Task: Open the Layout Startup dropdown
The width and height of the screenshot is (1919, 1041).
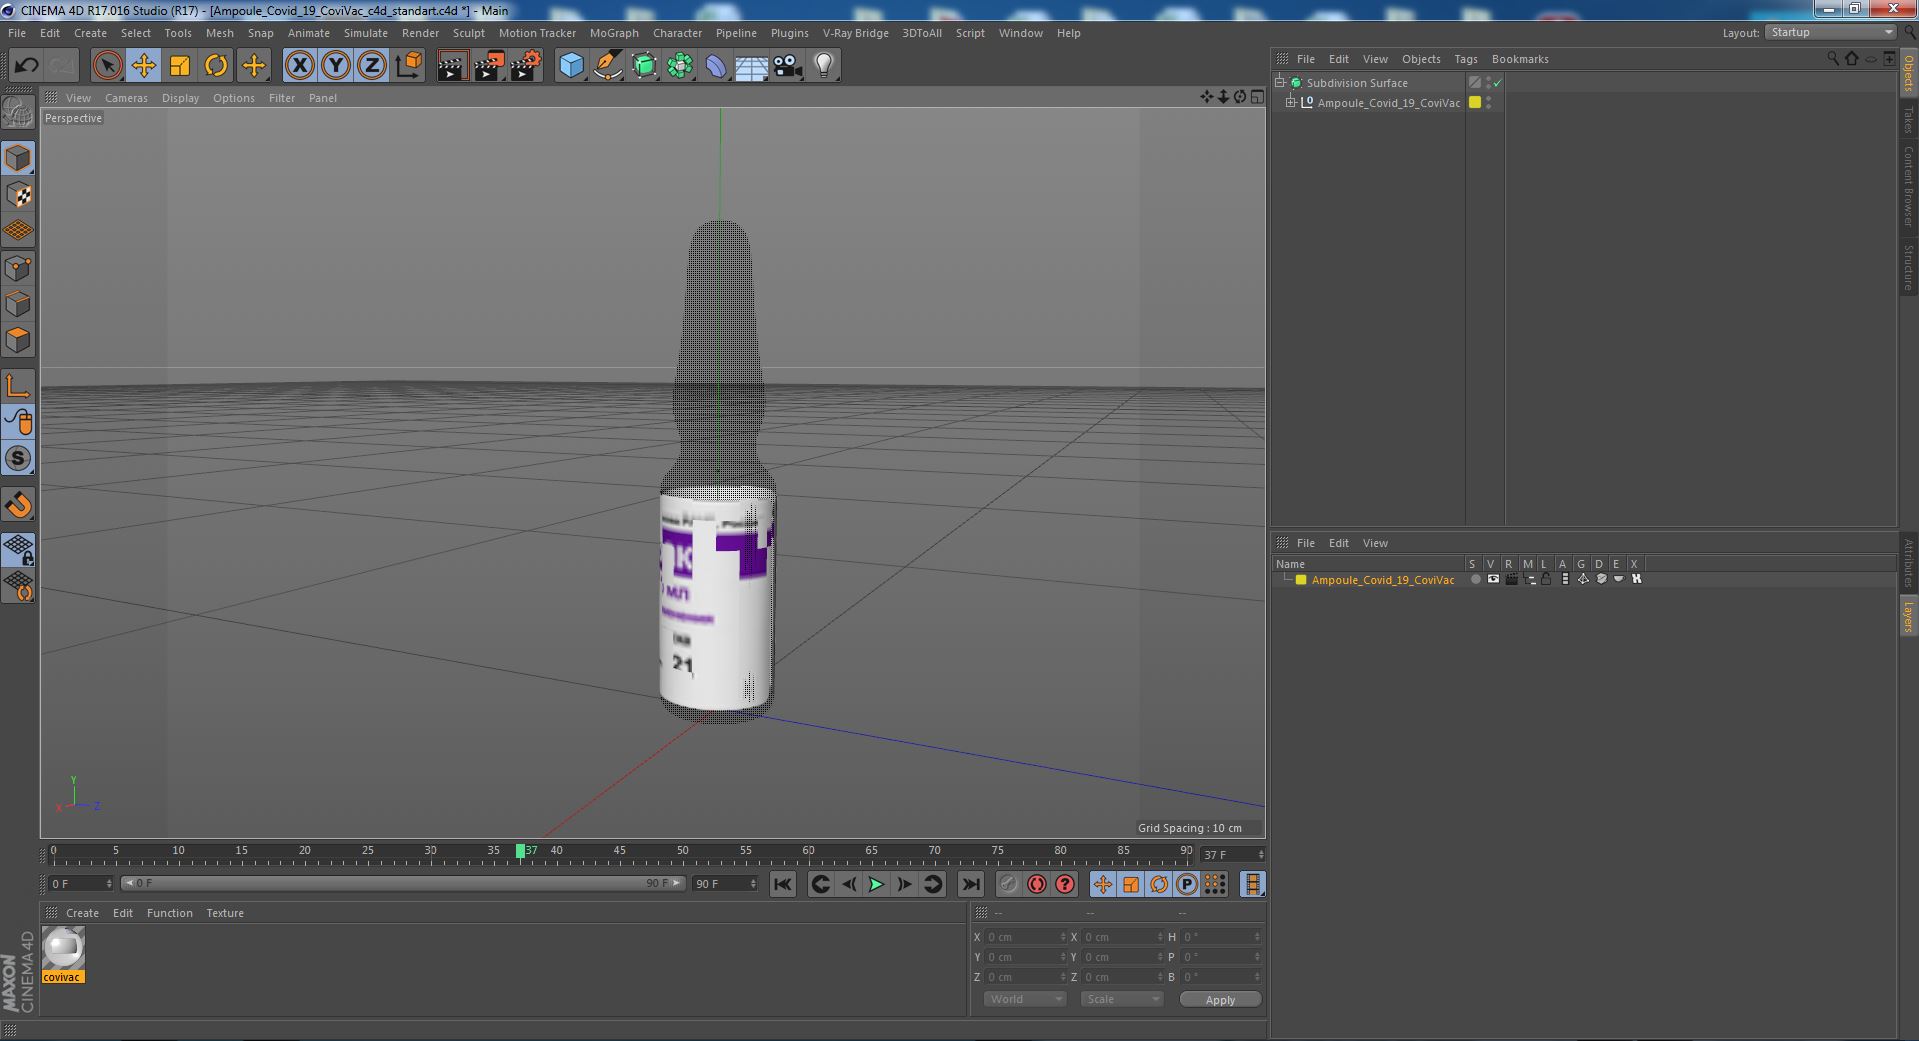Action: (1830, 33)
